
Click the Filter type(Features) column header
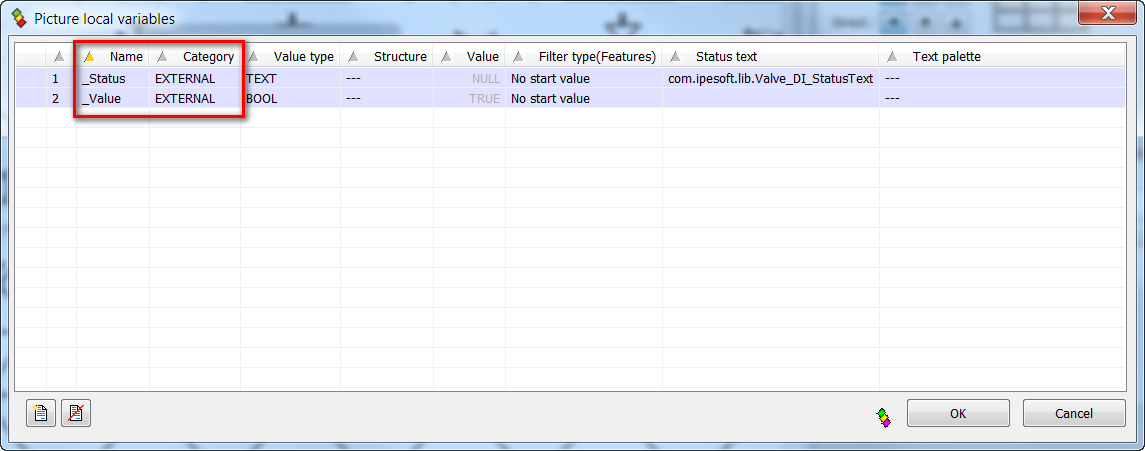coord(596,57)
